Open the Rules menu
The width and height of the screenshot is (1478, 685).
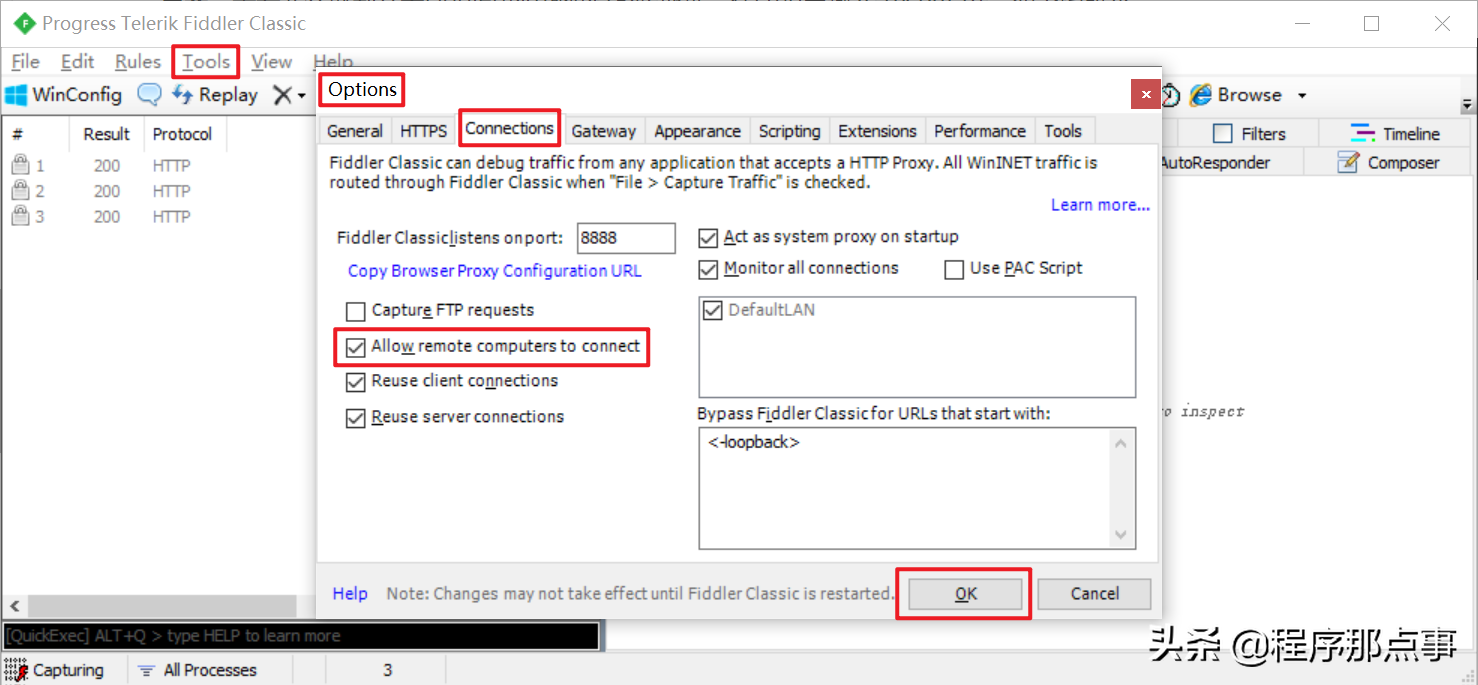(138, 62)
